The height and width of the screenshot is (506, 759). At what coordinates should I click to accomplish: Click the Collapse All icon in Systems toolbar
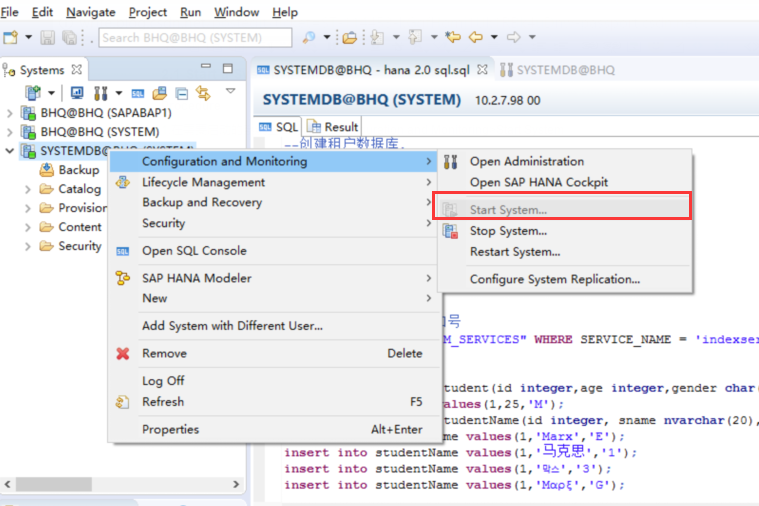(x=182, y=93)
